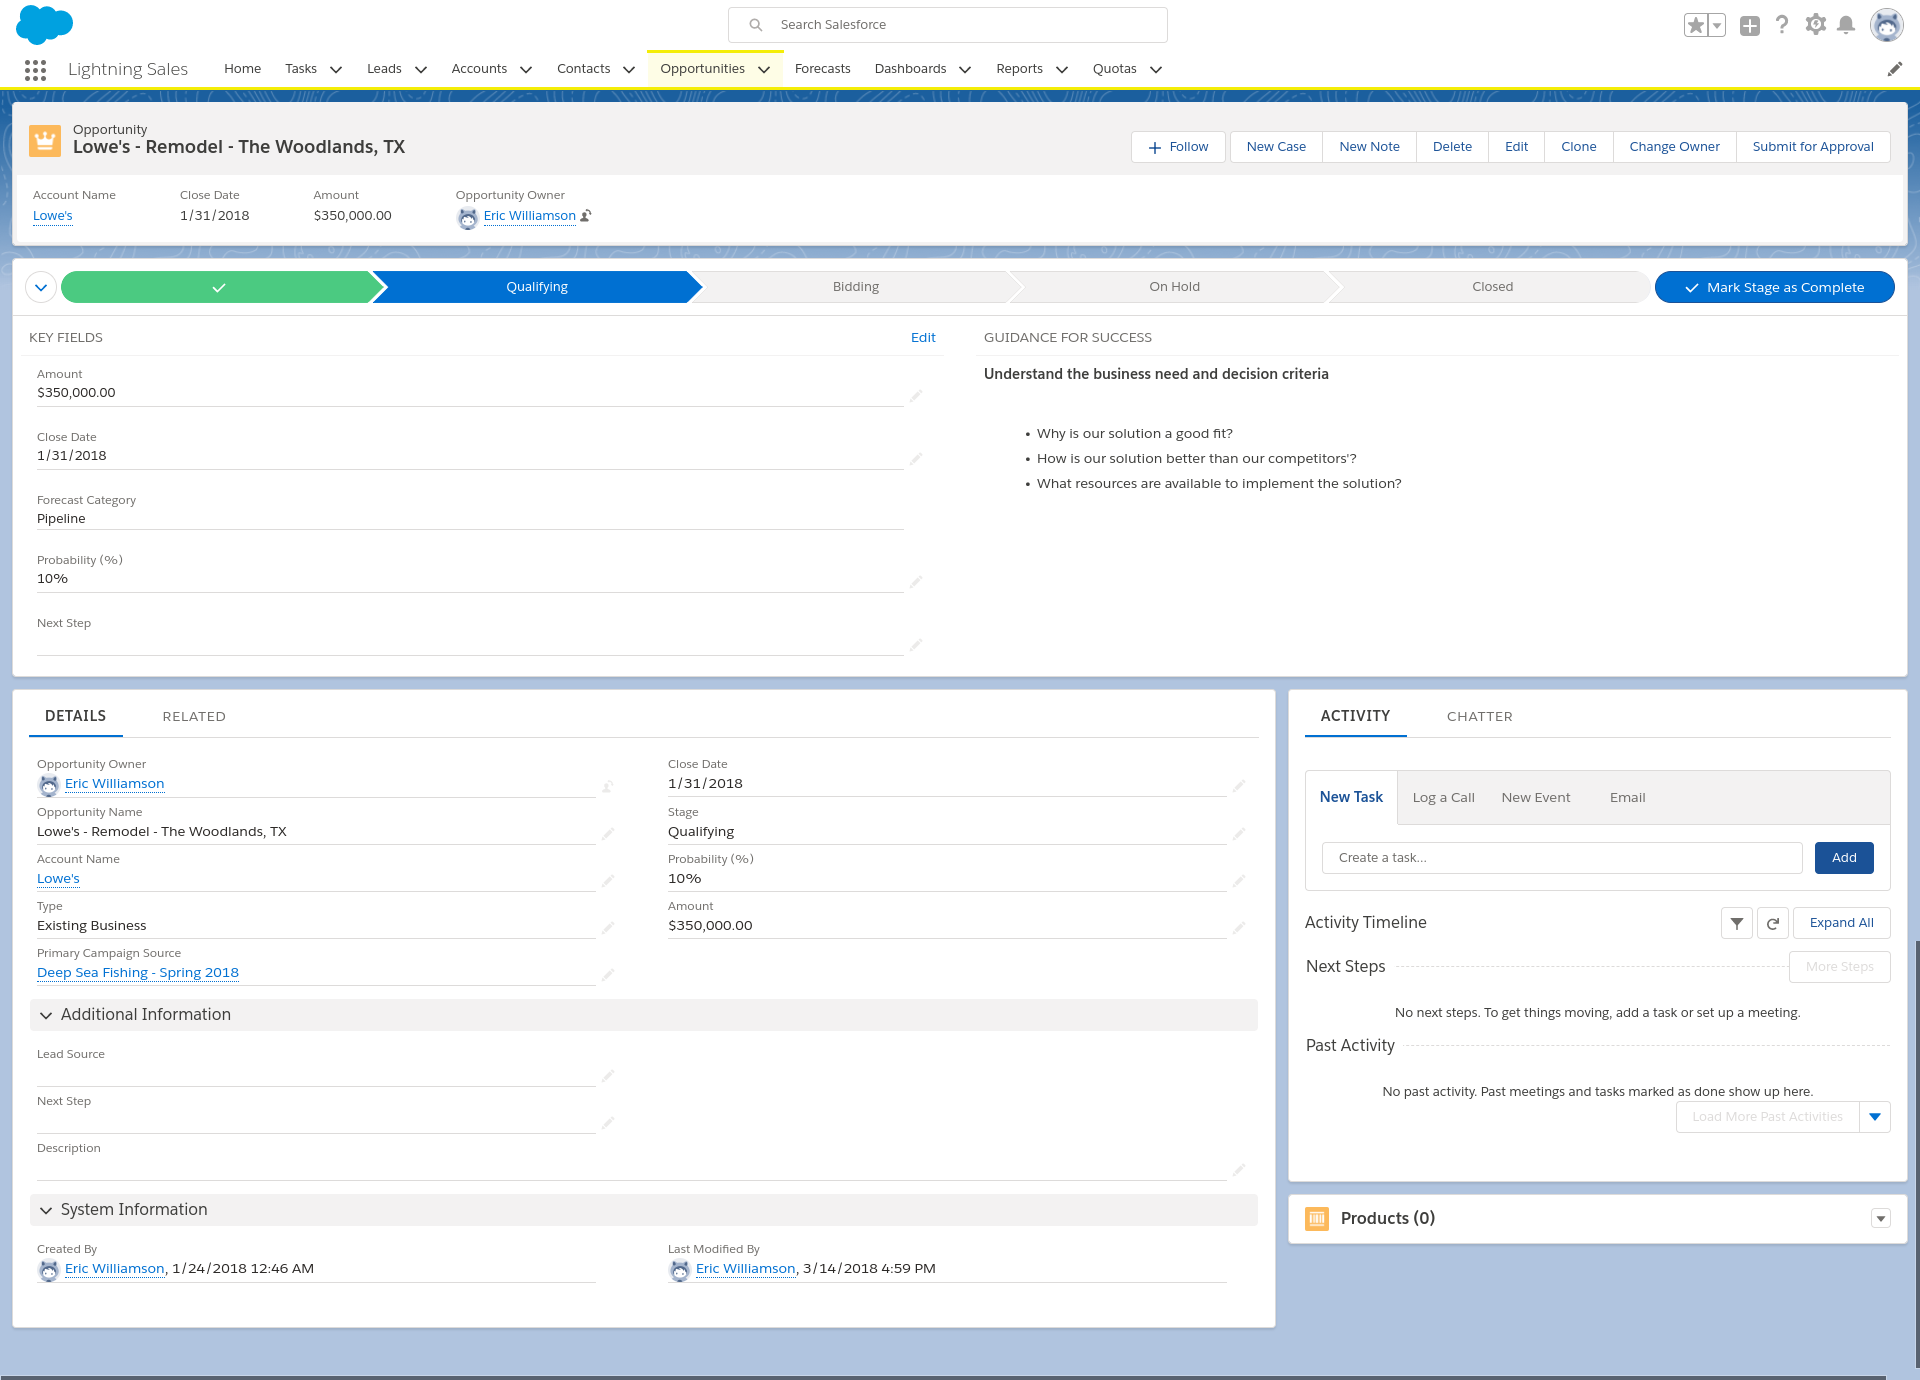
Task: Open the Contacts nav dropdown chevron
Action: [x=629, y=69]
